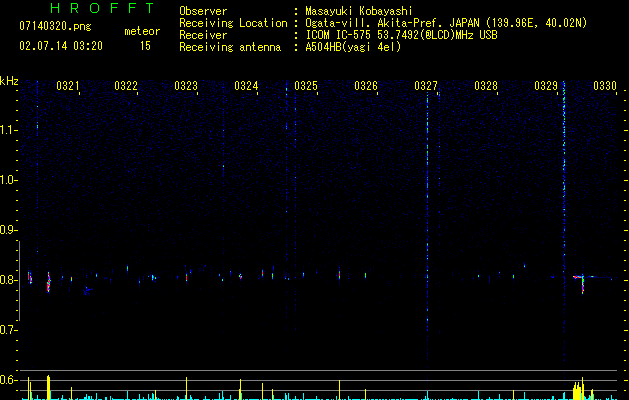Click the meteor label
The image size is (629, 400).
click(142, 31)
